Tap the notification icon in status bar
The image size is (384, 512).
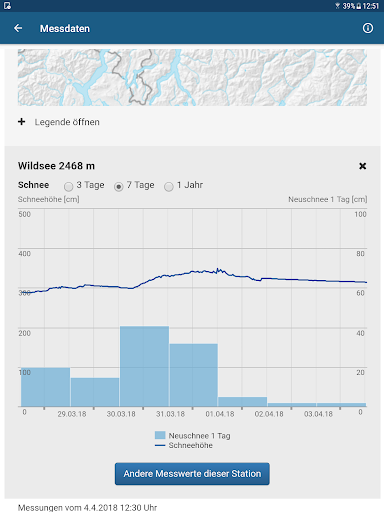pos(7,6)
